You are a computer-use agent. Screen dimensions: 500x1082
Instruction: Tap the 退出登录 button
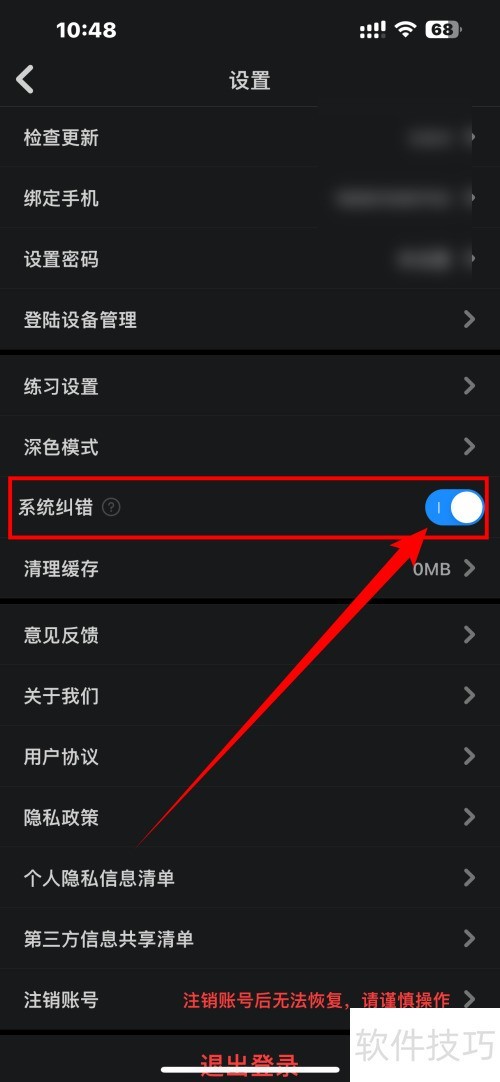(x=250, y=1065)
